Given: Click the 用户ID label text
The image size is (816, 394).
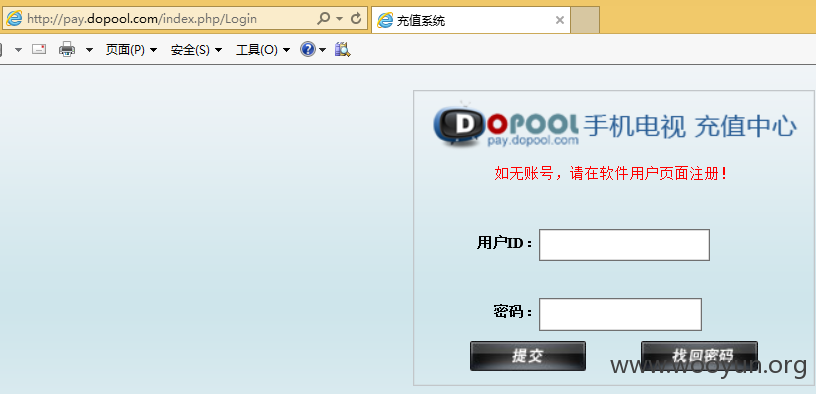Looking at the screenshot, I should (x=504, y=243).
